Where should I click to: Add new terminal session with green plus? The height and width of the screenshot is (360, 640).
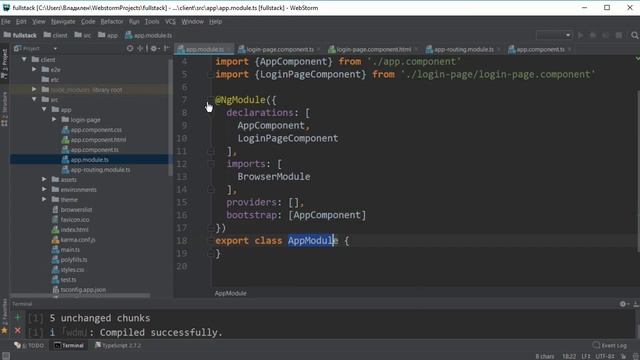(18, 317)
